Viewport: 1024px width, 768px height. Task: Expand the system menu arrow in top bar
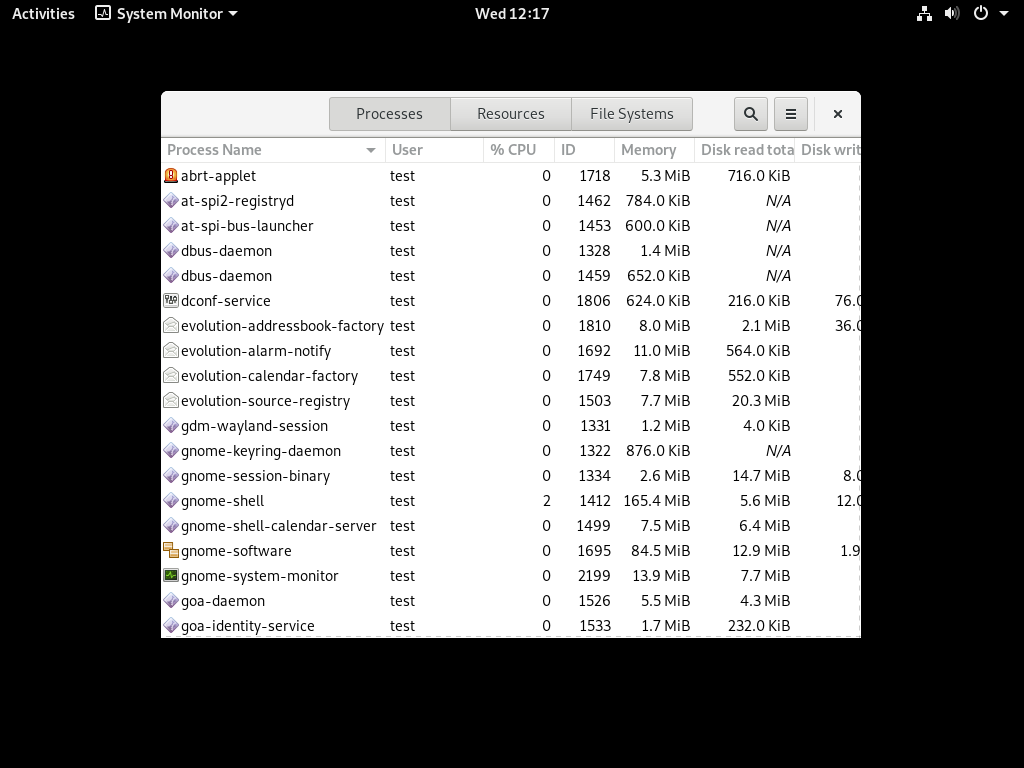pyautogui.click(x=1004, y=14)
